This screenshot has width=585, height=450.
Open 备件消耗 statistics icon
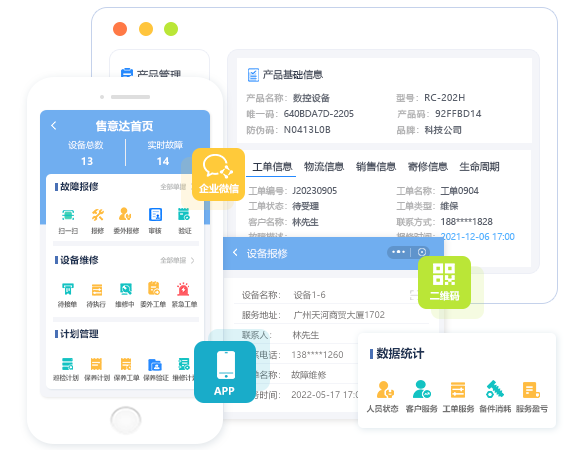(495, 389)
